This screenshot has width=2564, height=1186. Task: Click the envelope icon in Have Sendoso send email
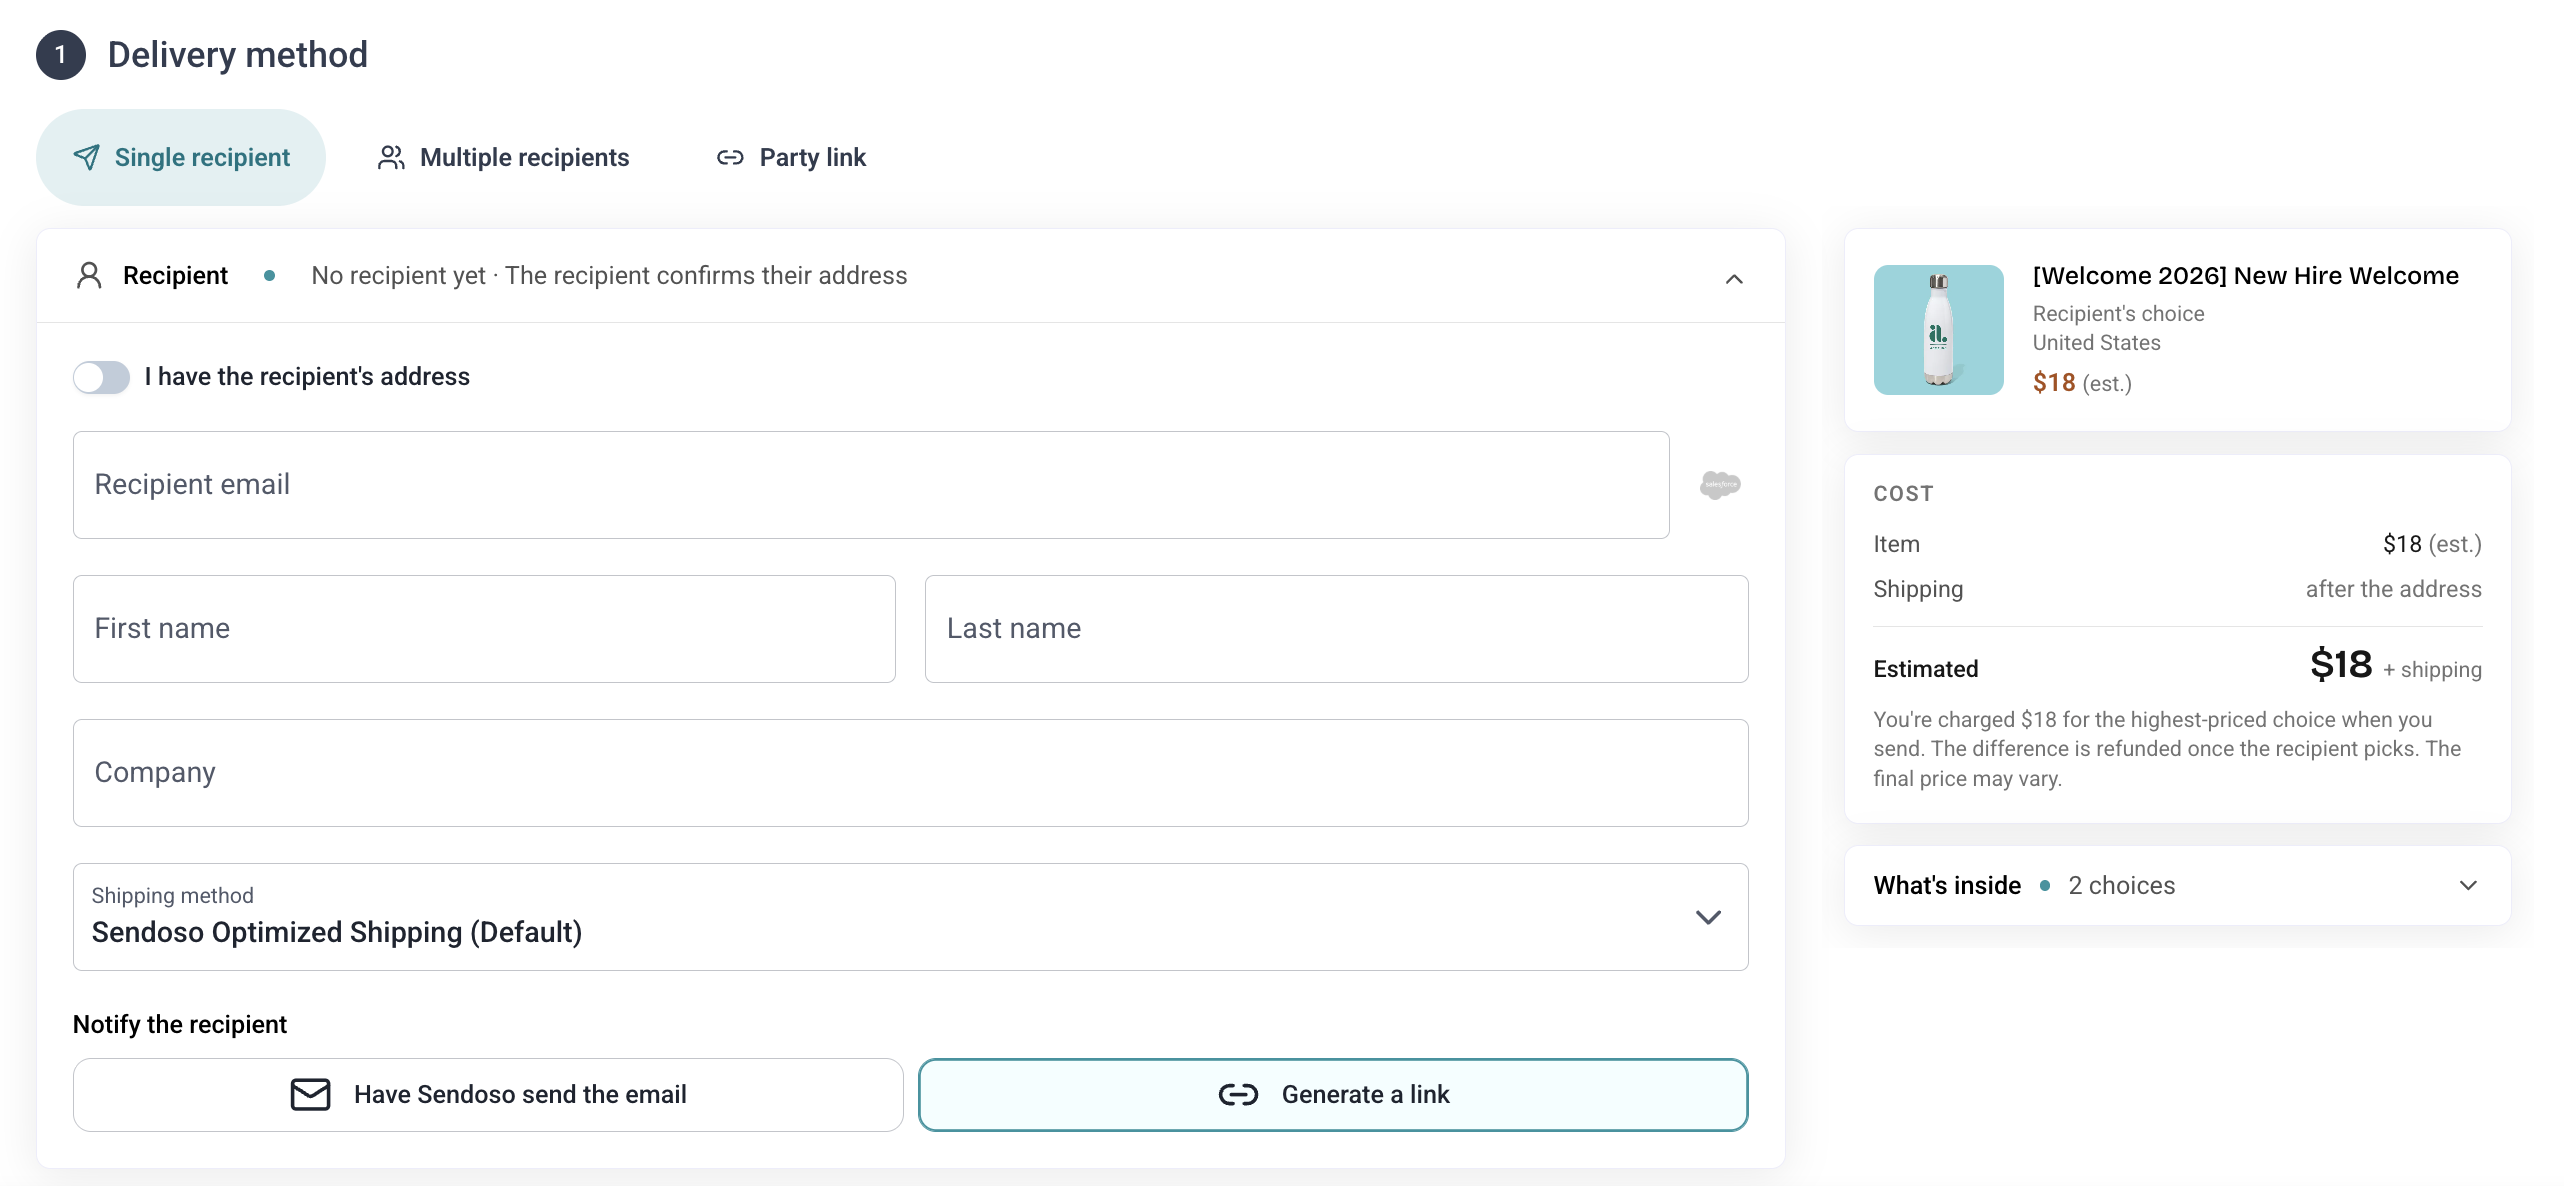click(x=310, y=1094)
